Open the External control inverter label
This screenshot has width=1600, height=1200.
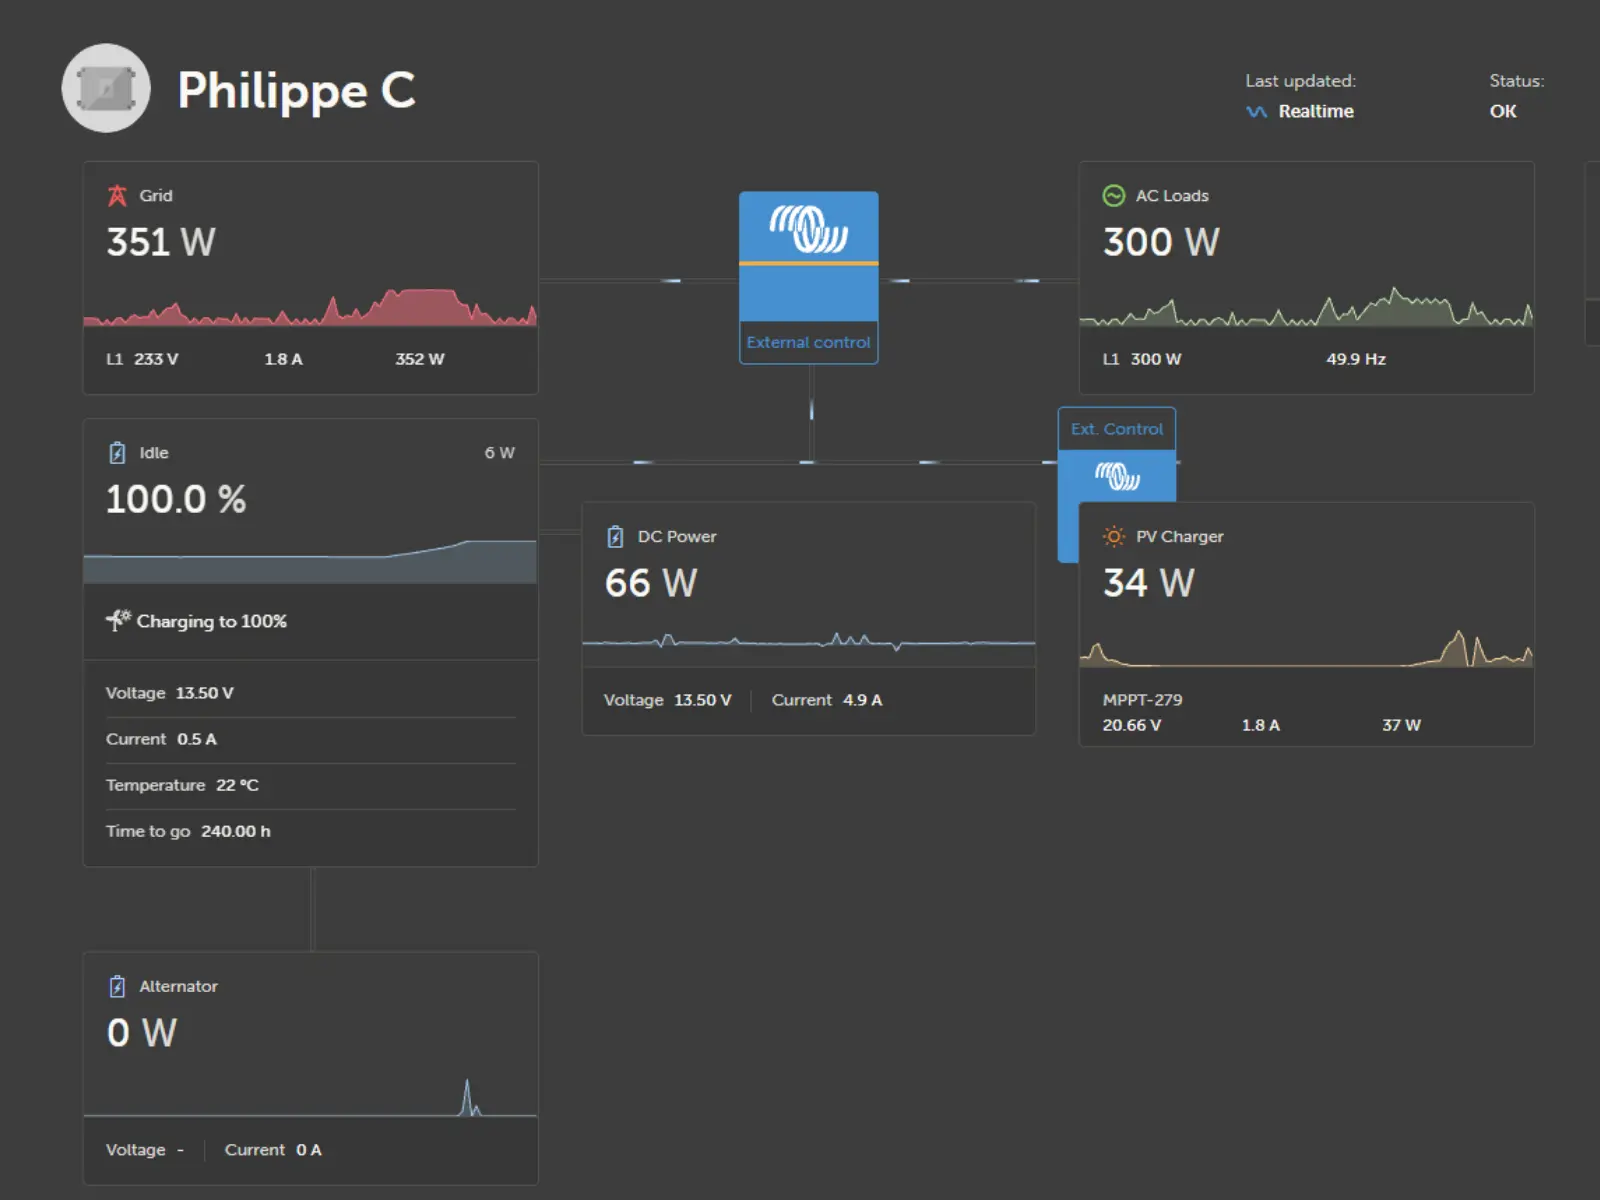point(808,342)
